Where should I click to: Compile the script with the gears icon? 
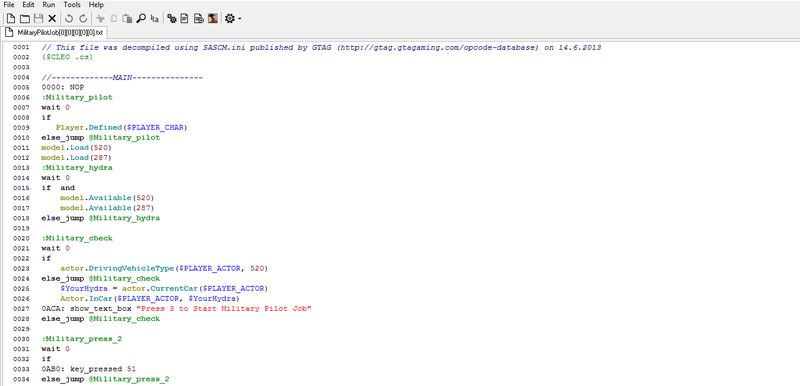172,18
